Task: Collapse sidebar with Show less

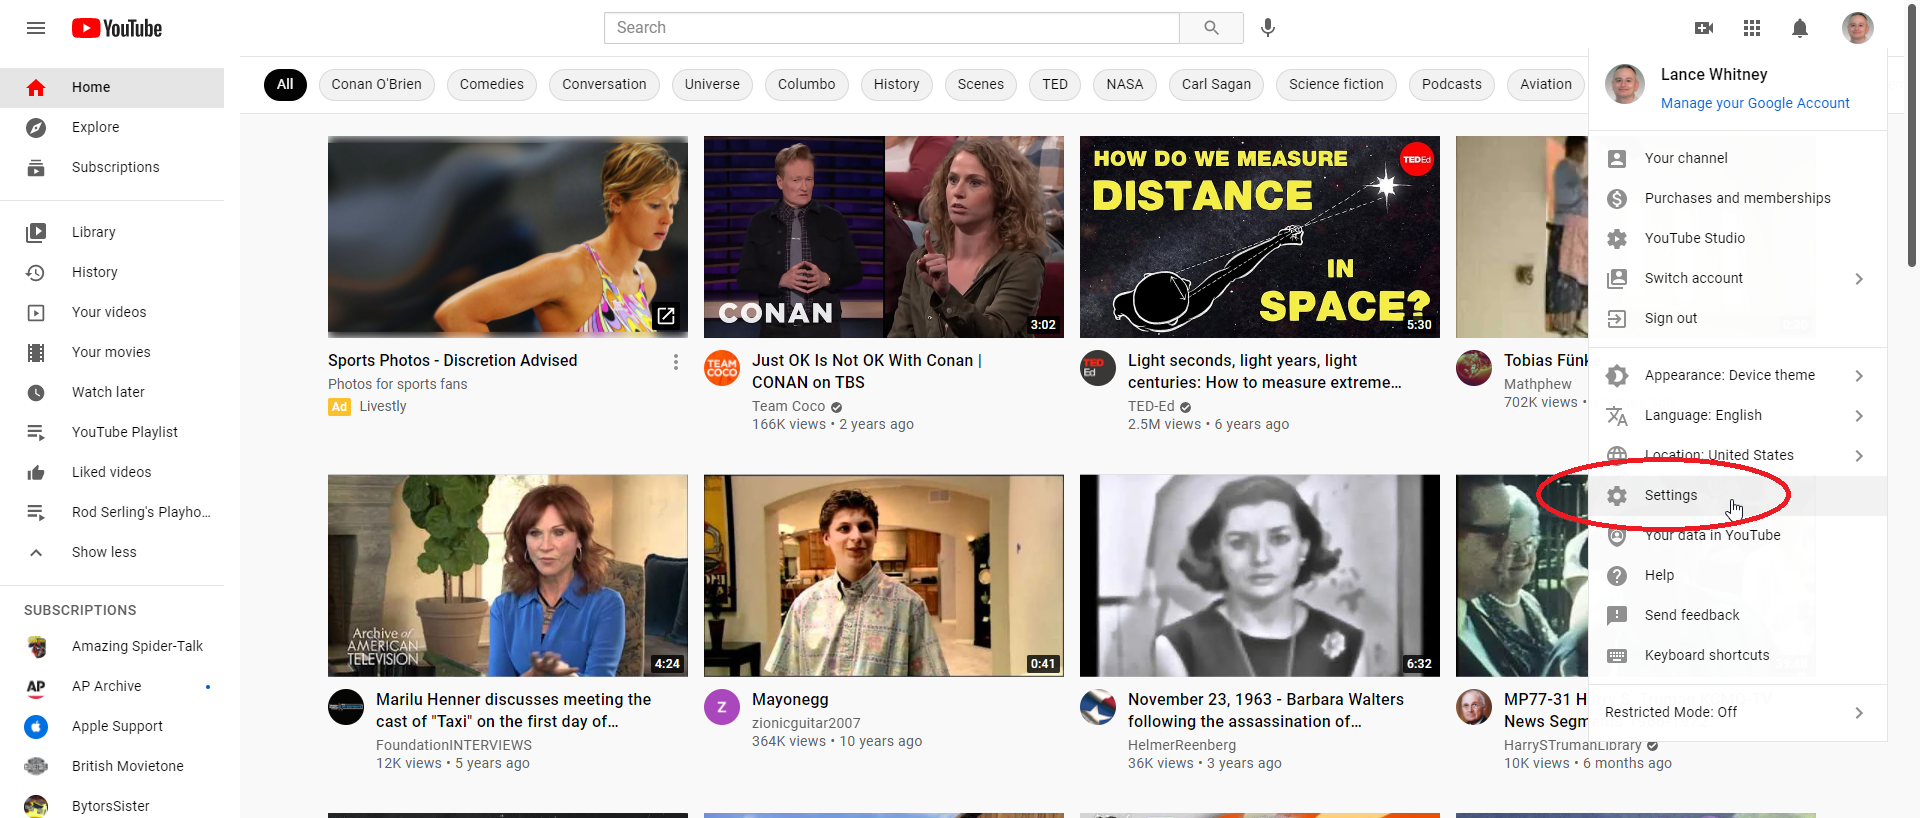Action: 112,552
